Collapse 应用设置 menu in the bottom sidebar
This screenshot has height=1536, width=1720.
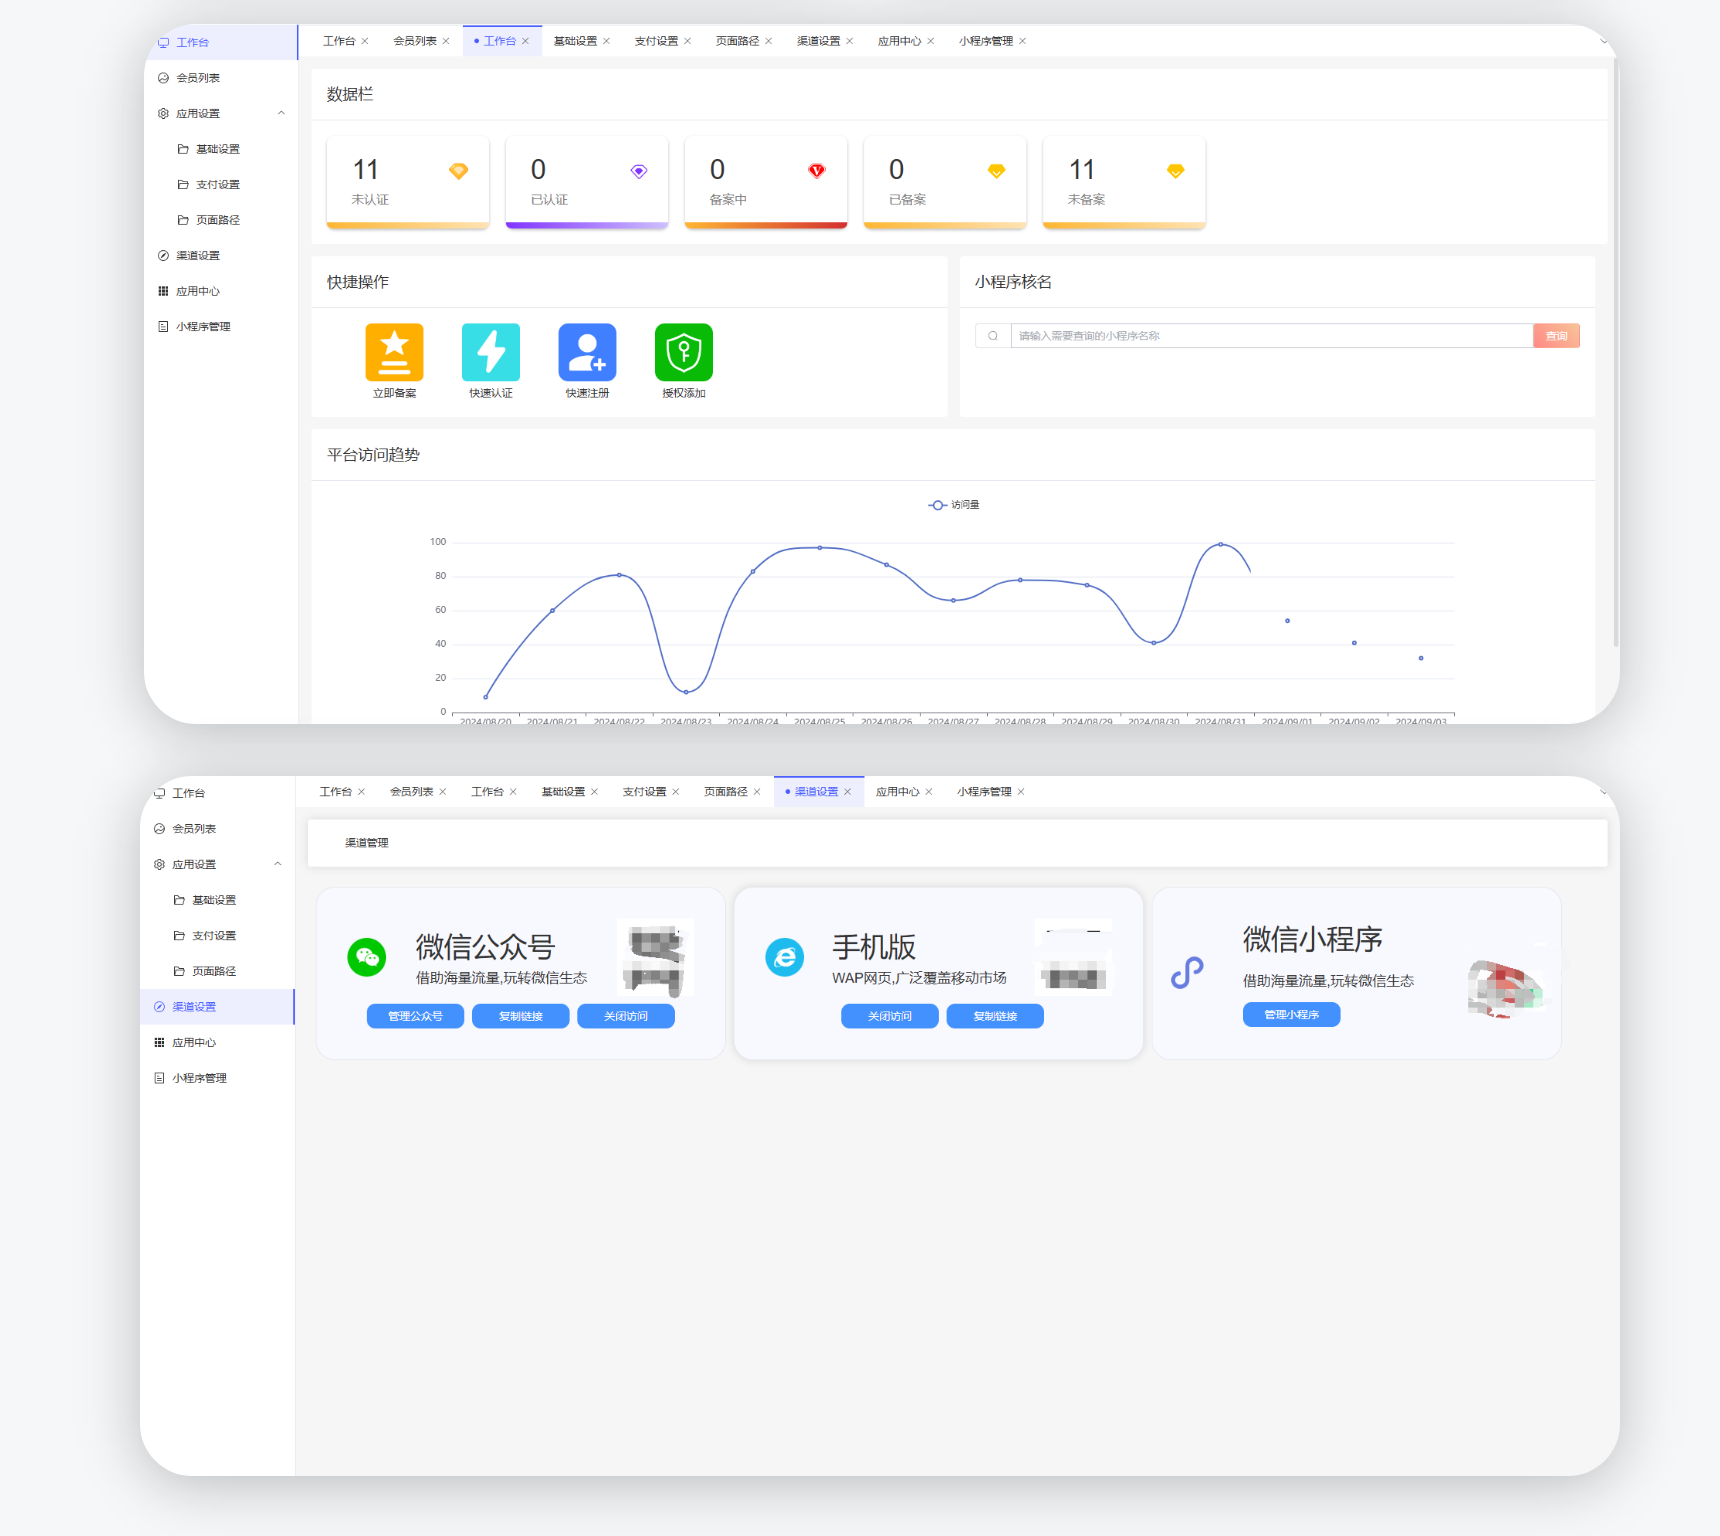278,864
